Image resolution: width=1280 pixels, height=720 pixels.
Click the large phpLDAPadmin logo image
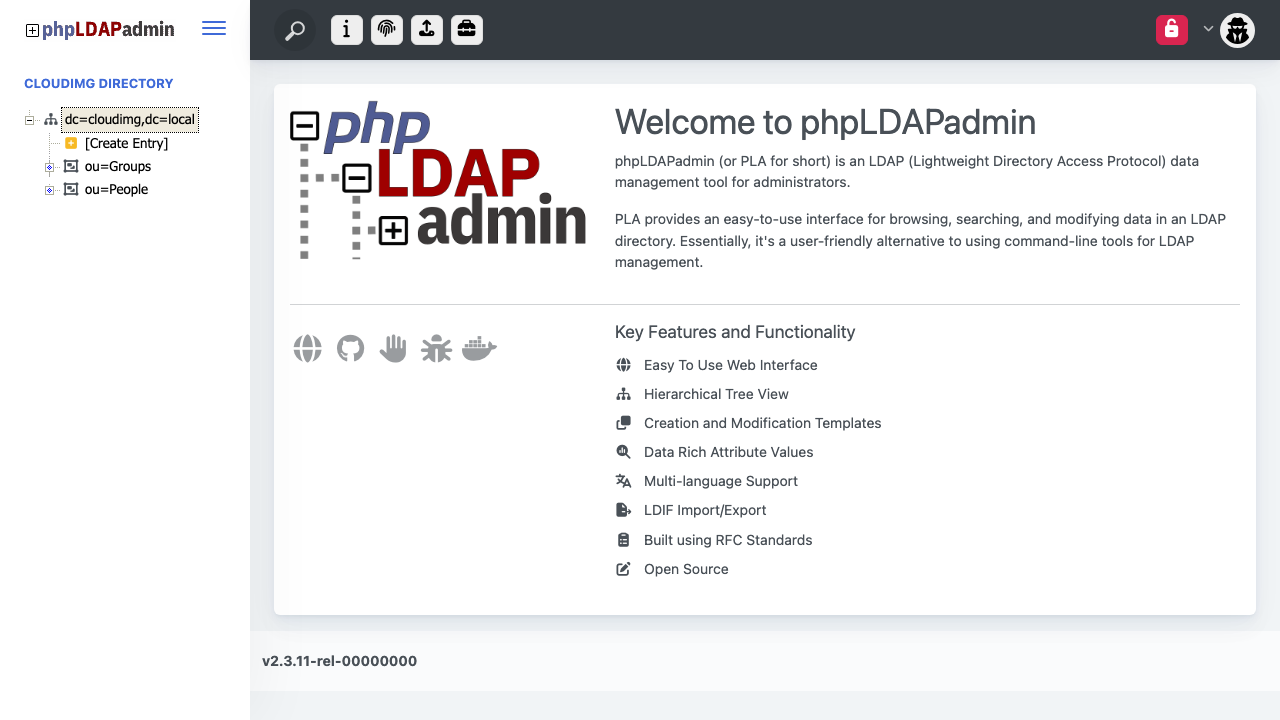438,181
